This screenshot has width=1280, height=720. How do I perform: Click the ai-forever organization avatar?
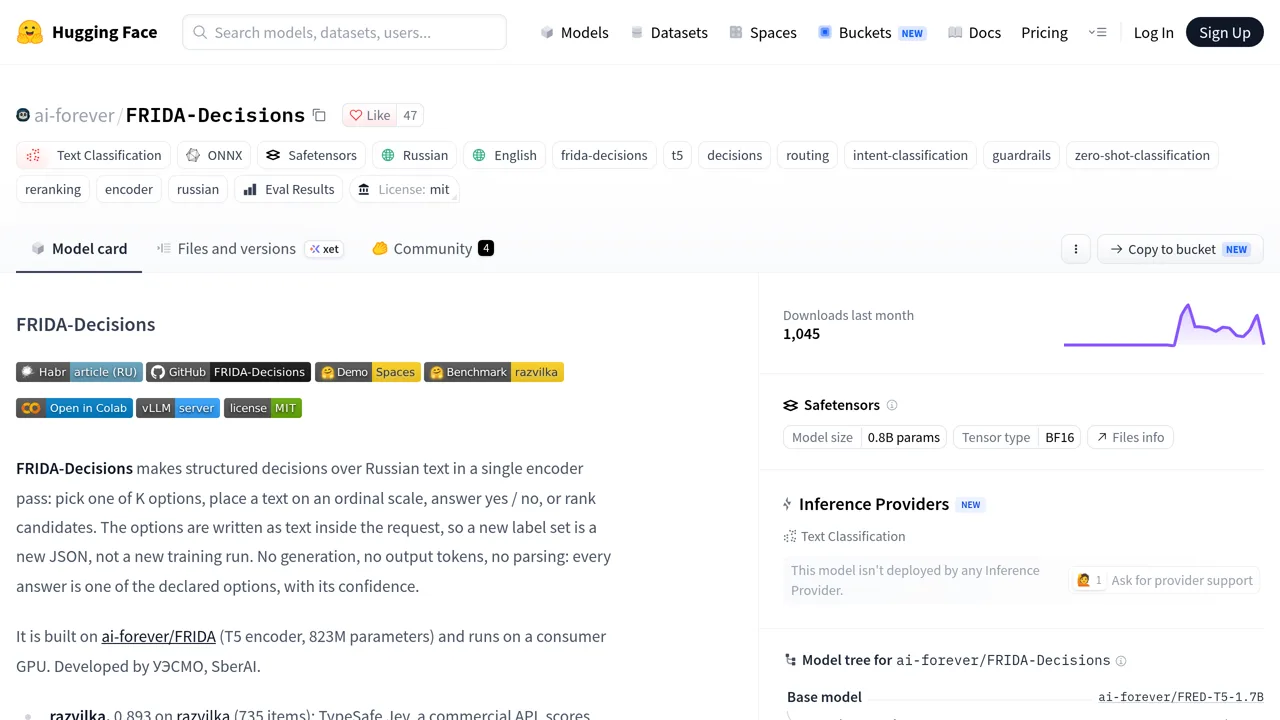[x=23, y=115]
